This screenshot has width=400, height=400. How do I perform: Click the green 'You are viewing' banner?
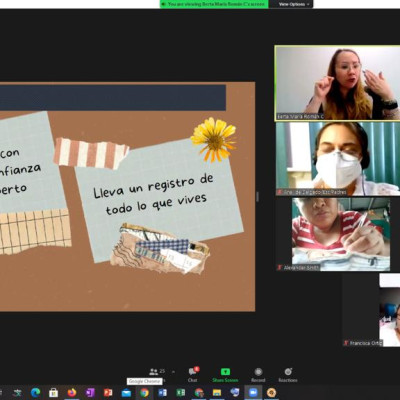click(214, 4)
